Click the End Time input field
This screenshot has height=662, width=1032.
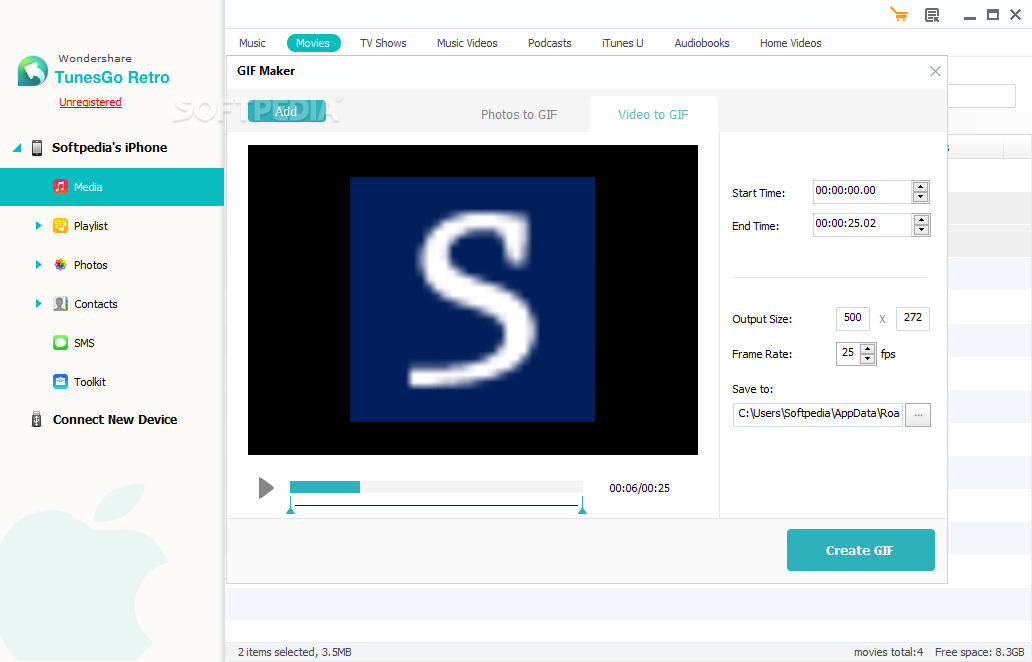pyautogui.click(x=863, y=224)
